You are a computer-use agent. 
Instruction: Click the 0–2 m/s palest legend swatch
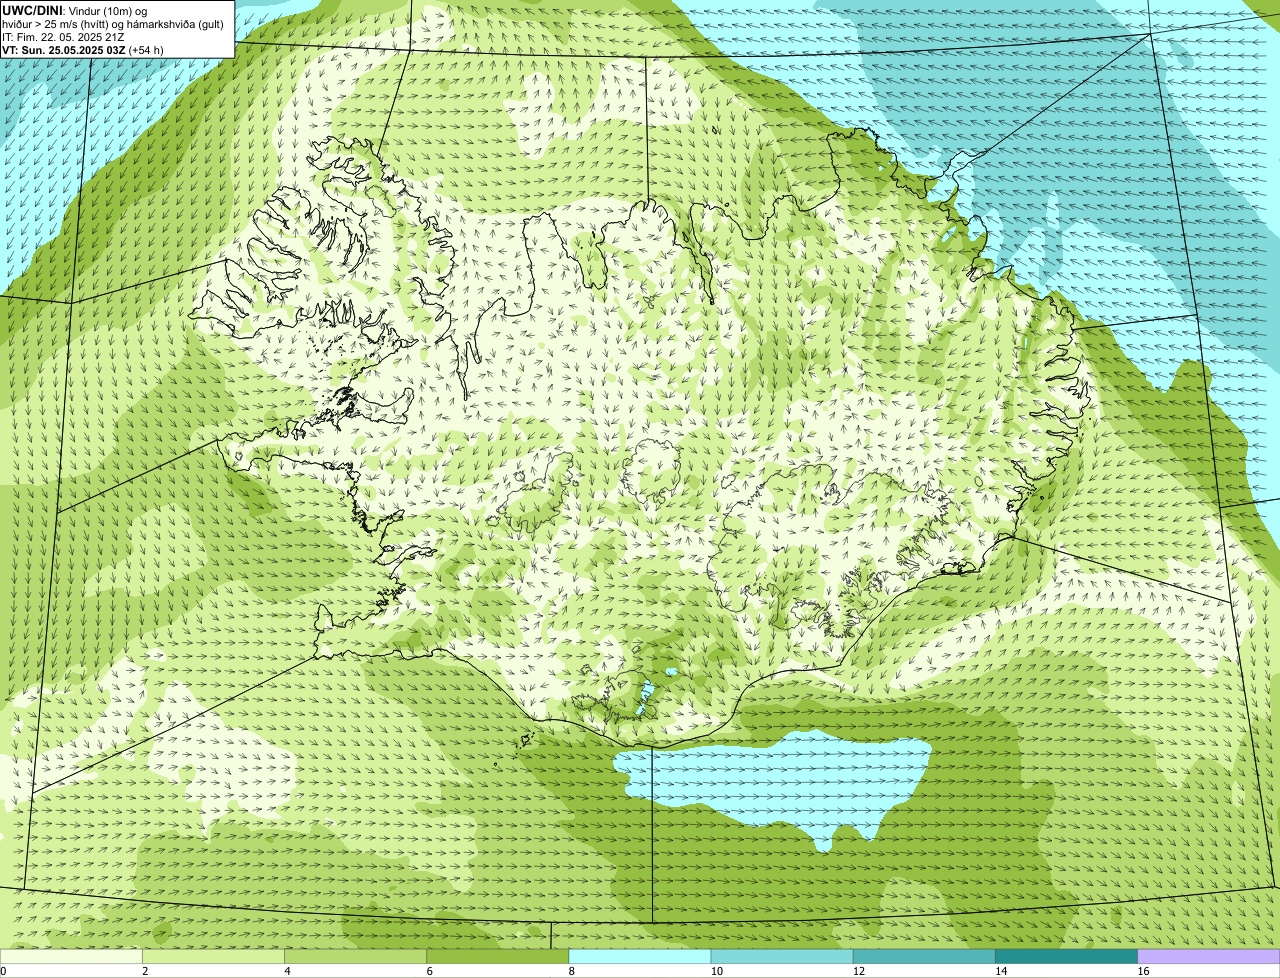tap(71, 957)
